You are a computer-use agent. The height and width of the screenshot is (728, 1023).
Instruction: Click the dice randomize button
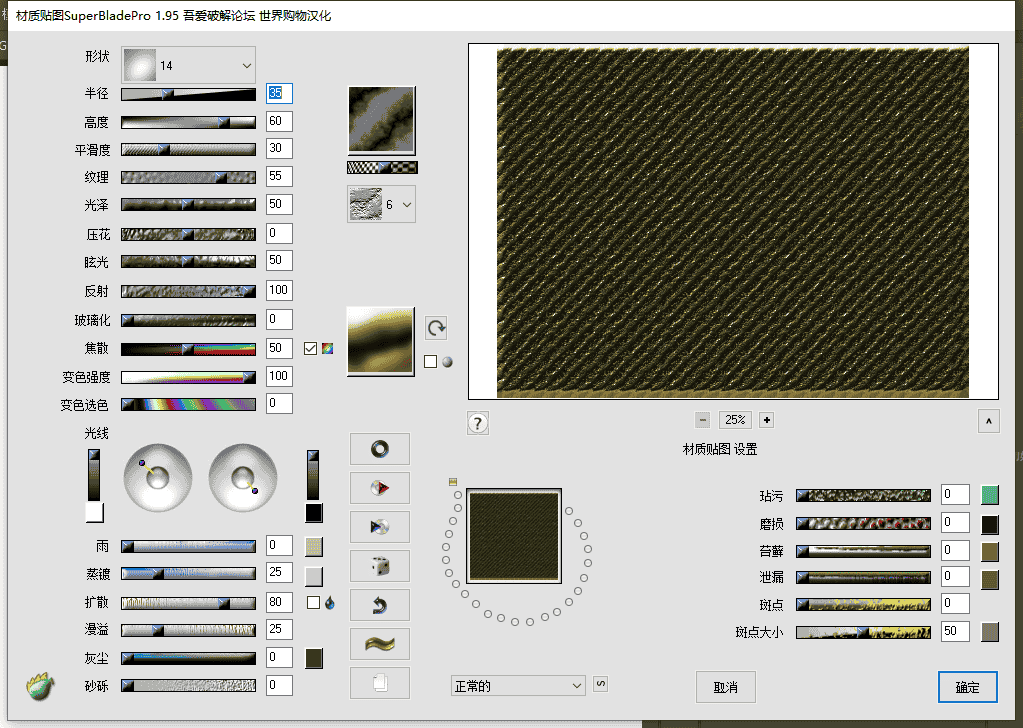coord(380,566)
